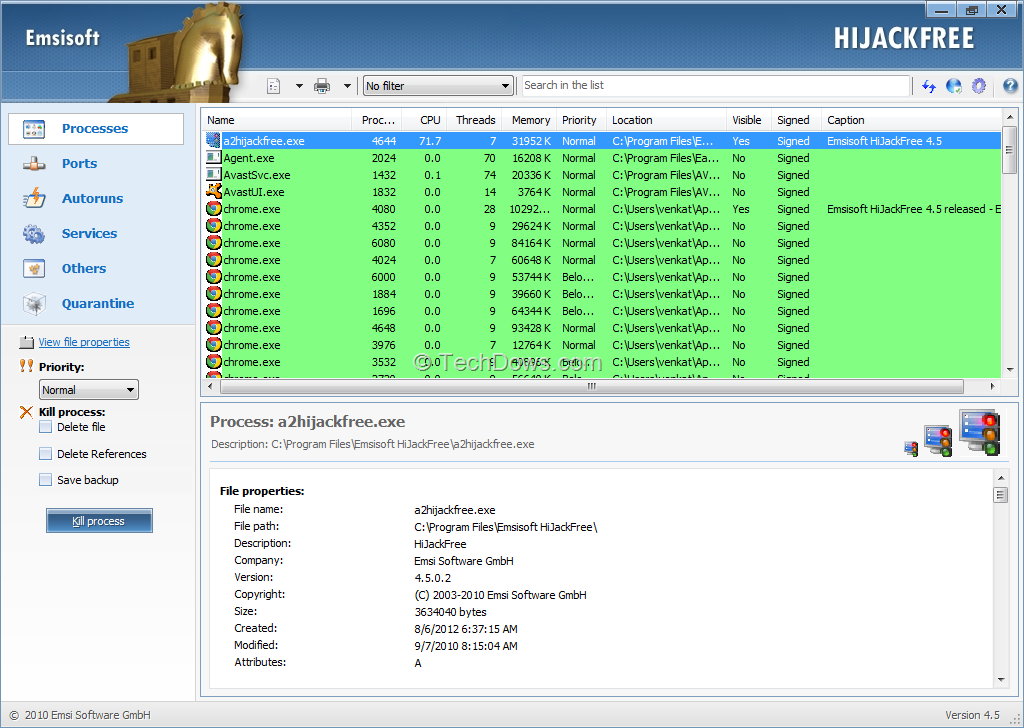The width and height of the screenshot is (1024, 728).
Task: Click chrome icon for process 4080
Action: point(214,208)
